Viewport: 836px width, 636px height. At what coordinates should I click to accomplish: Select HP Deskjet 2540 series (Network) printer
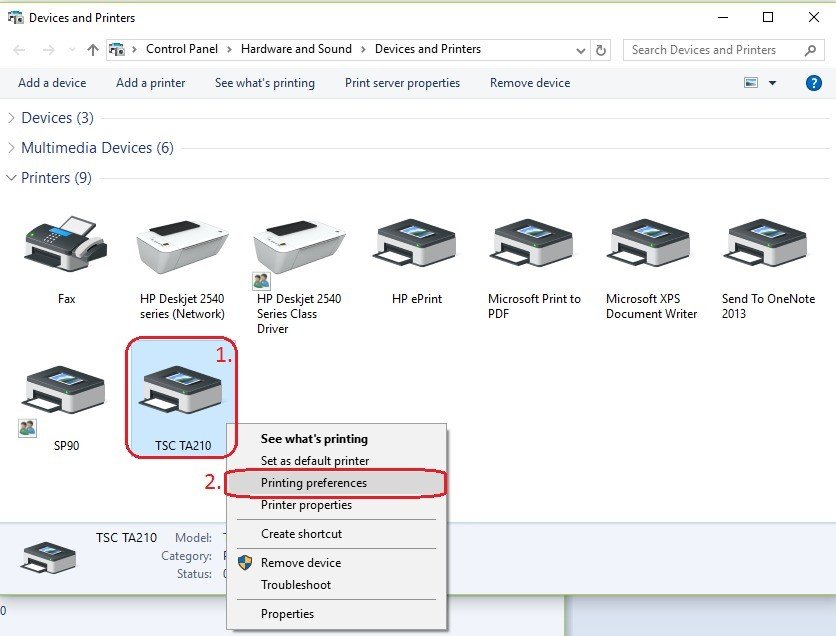pyautogui.click(x=182, y=243)
